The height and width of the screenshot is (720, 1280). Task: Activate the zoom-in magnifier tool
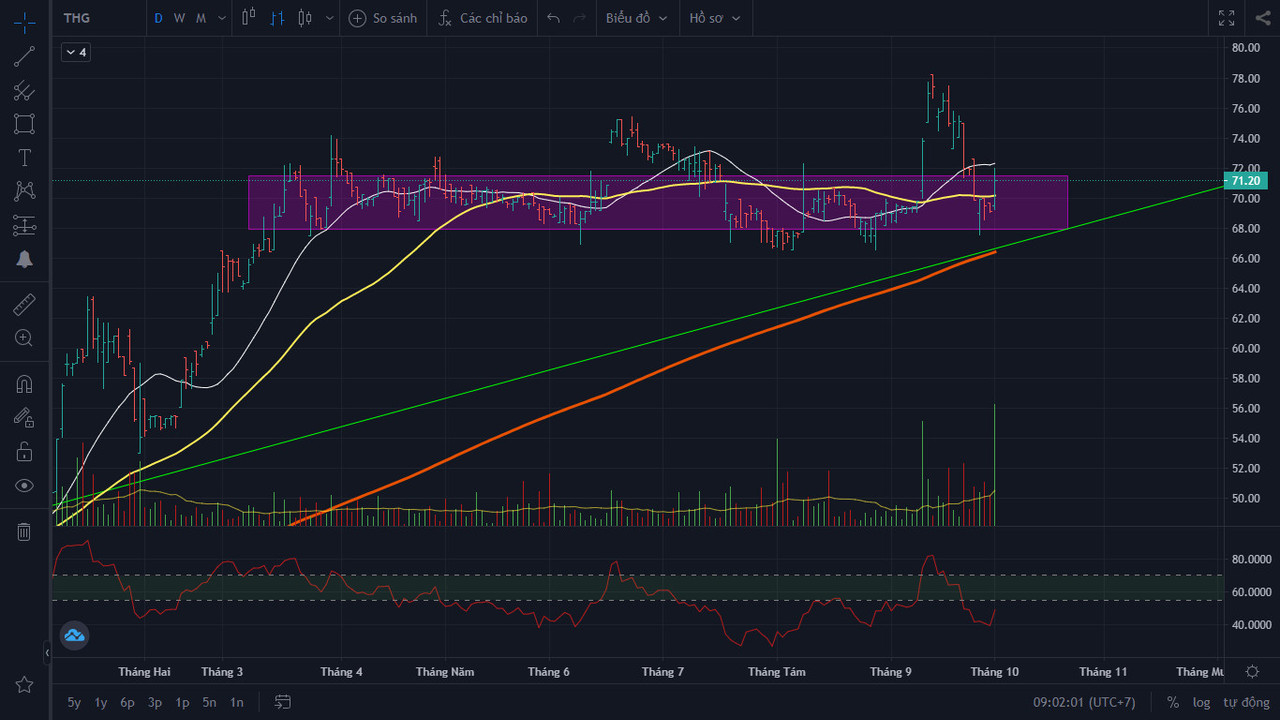coord(24,338)
